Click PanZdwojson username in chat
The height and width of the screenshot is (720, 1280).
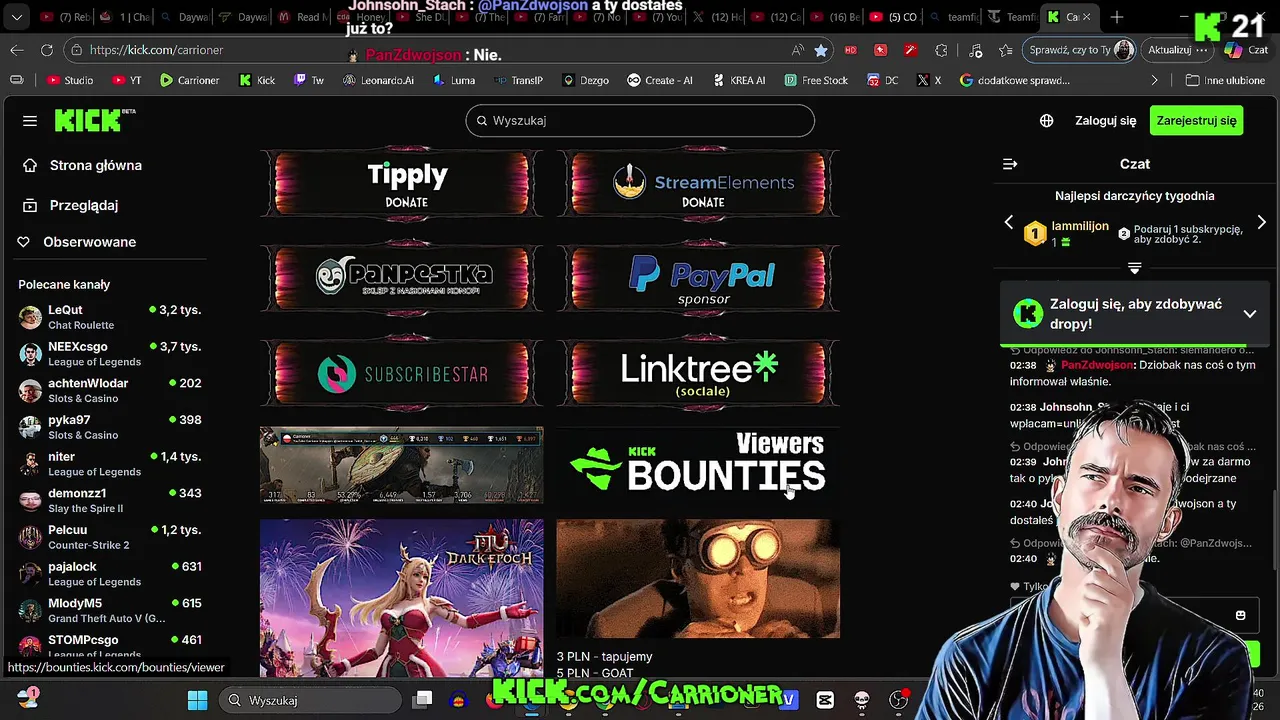point(1097,365)
